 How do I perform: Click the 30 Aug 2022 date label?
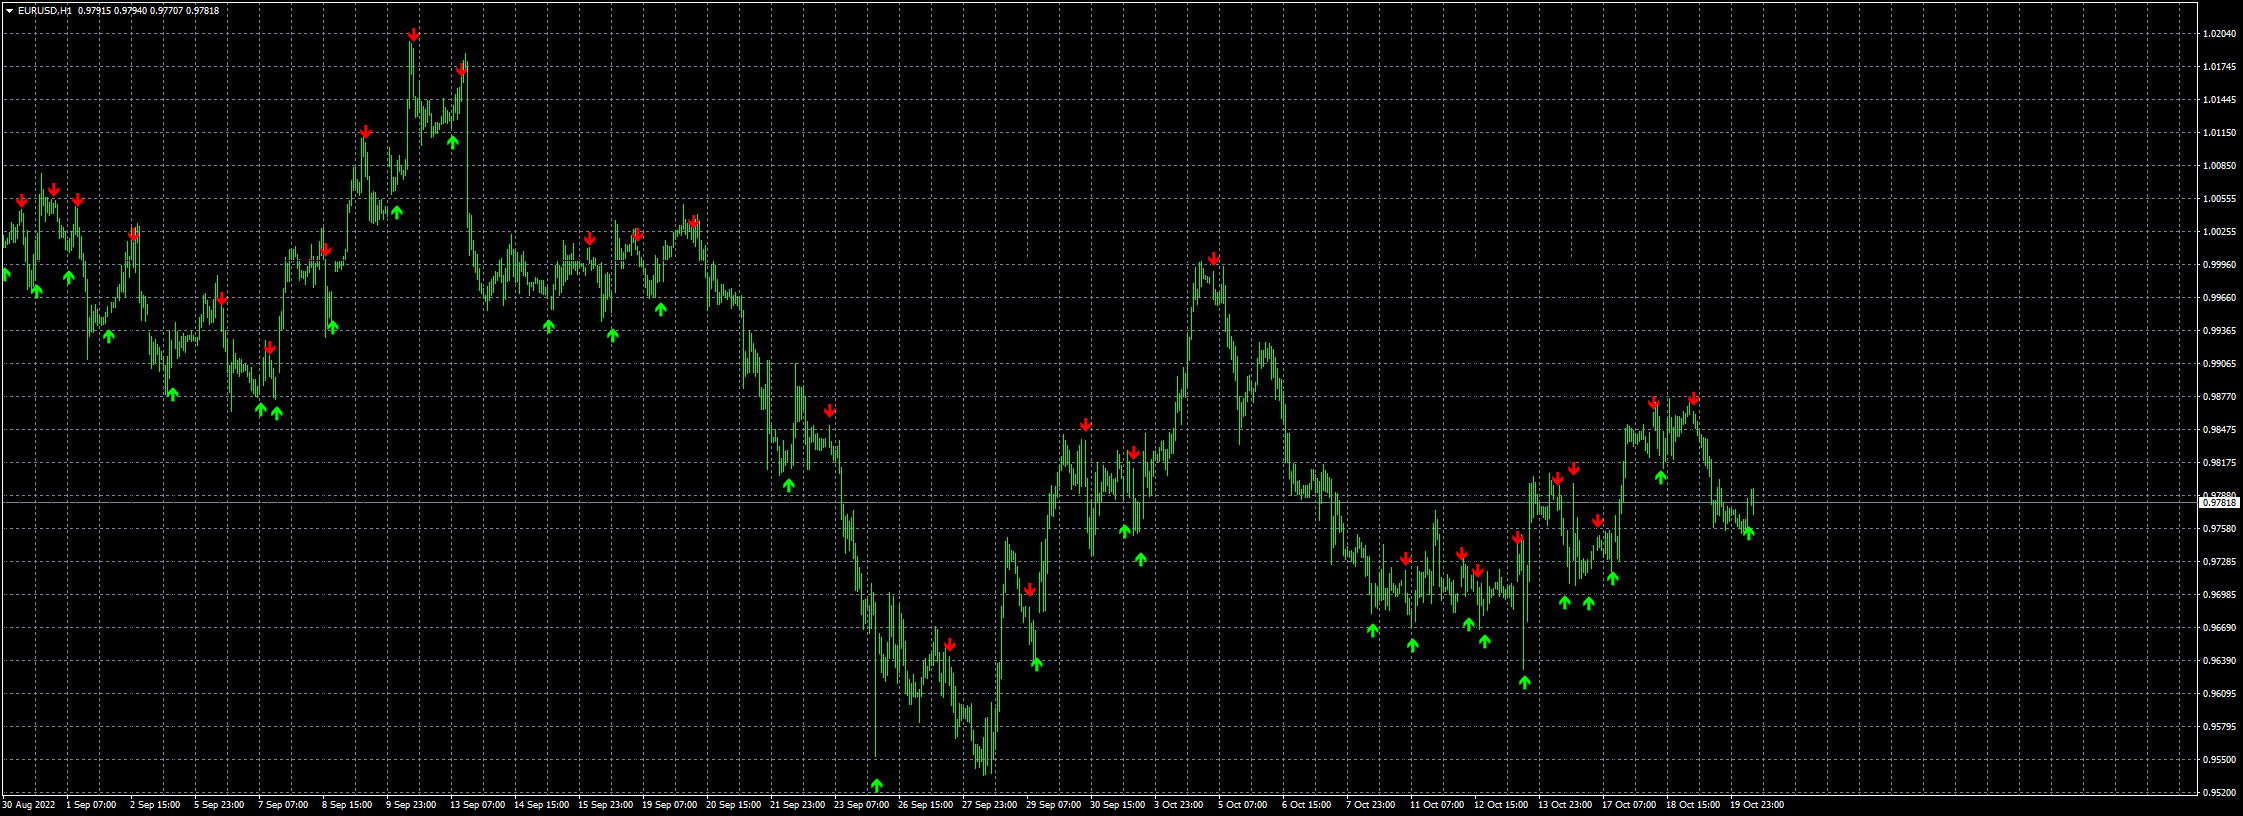[29, 805]
